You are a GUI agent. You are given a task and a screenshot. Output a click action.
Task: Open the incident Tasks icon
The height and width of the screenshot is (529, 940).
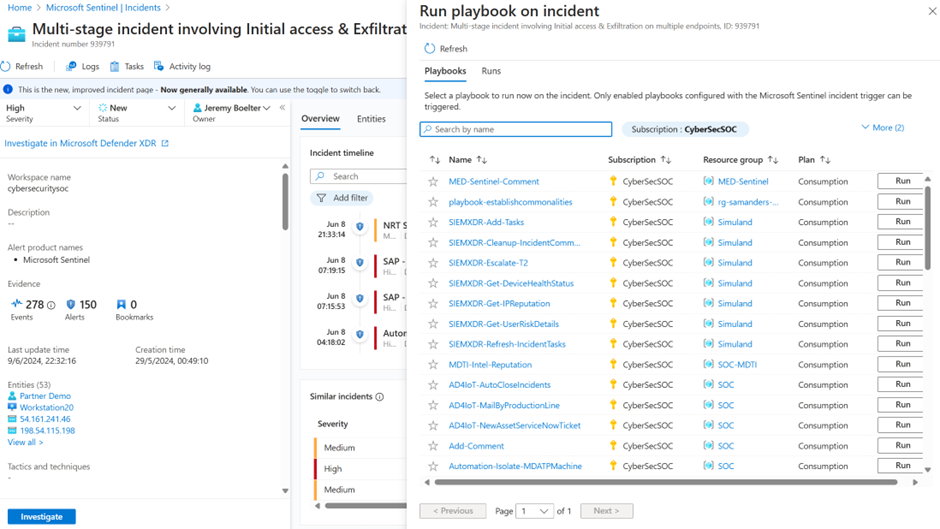coord(115,66)
